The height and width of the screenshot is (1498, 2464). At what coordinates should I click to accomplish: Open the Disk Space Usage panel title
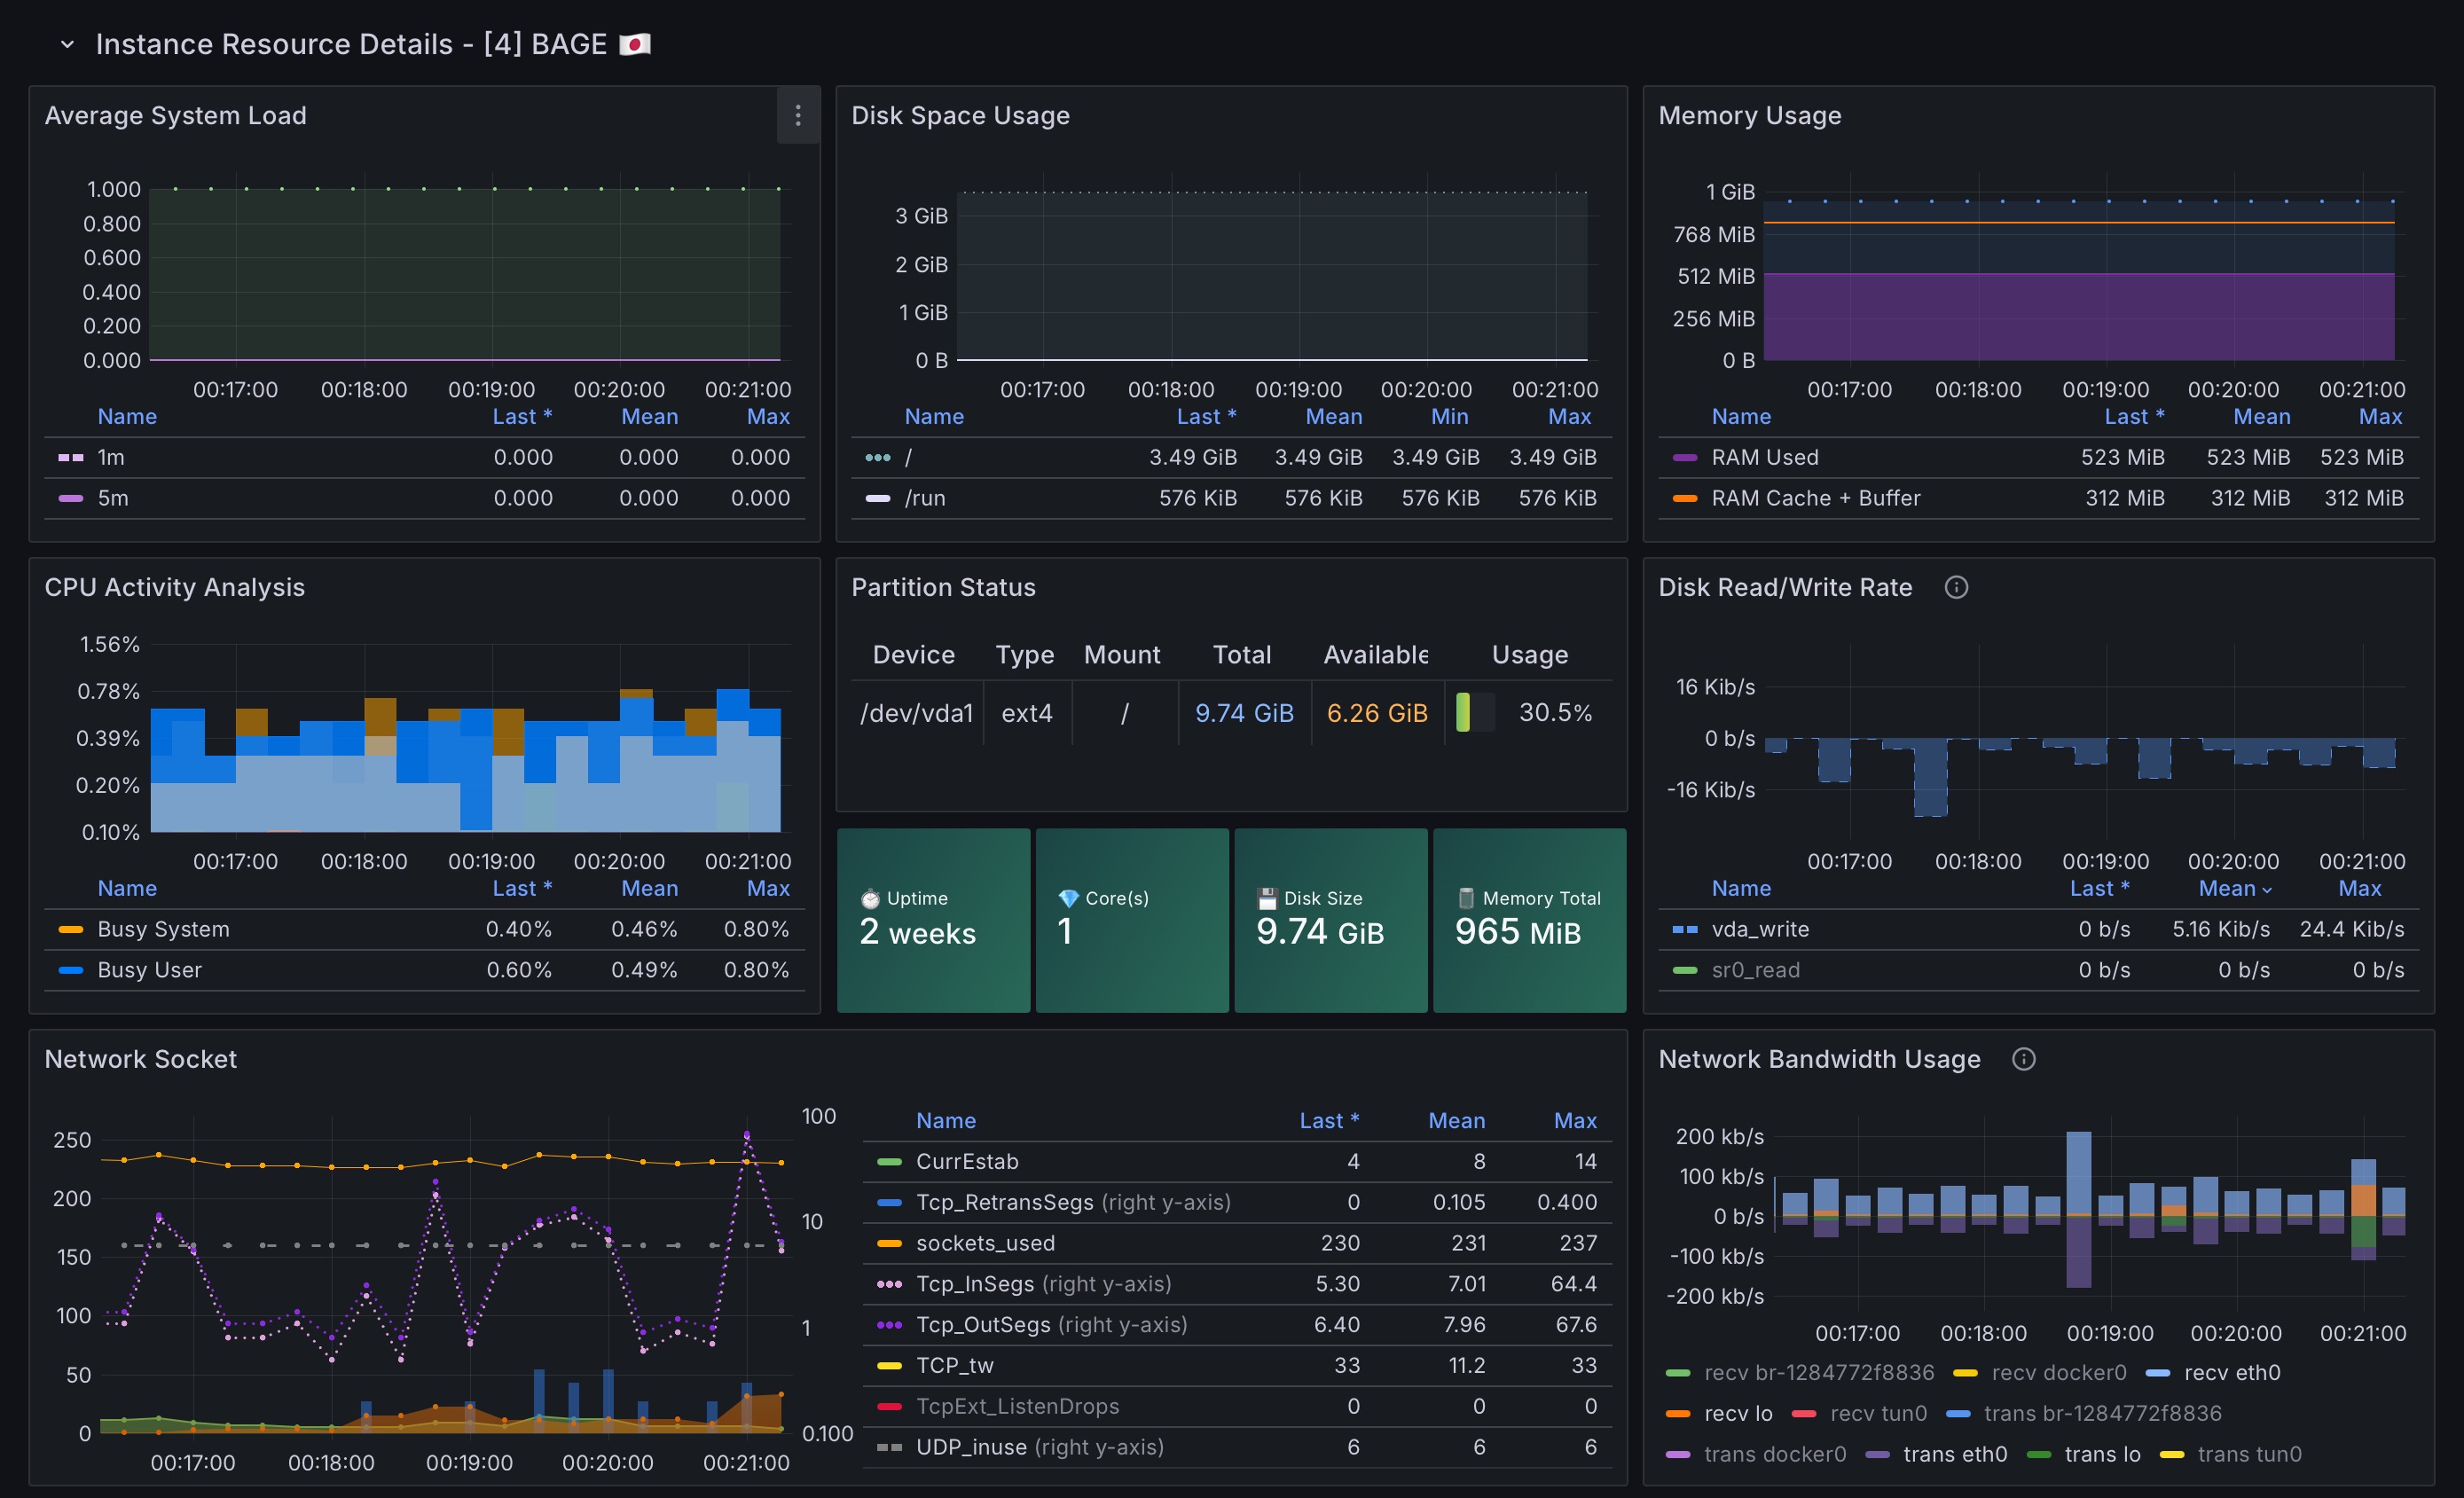960,115
